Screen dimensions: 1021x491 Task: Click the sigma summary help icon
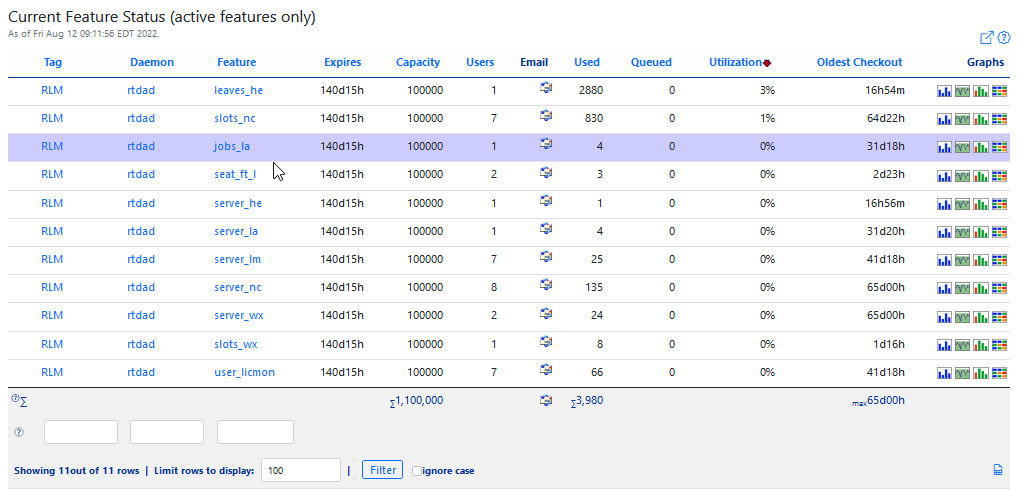coord(14,398)
